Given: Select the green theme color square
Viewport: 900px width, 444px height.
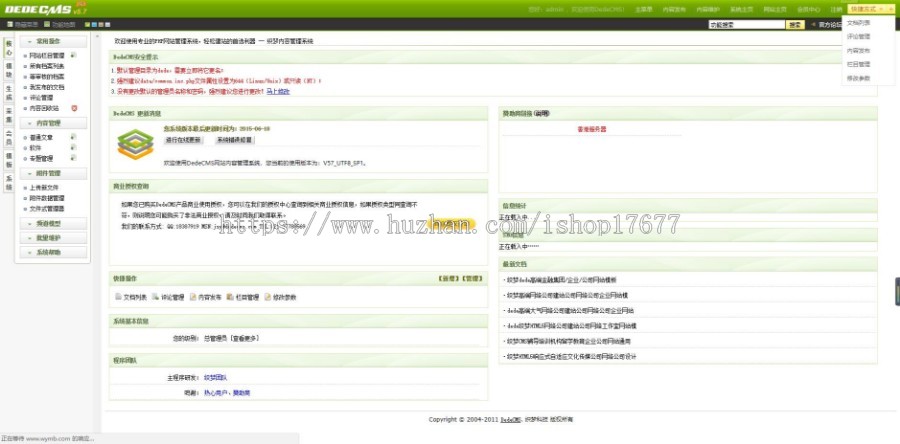Looking at the screenshot, I should 87,25.
